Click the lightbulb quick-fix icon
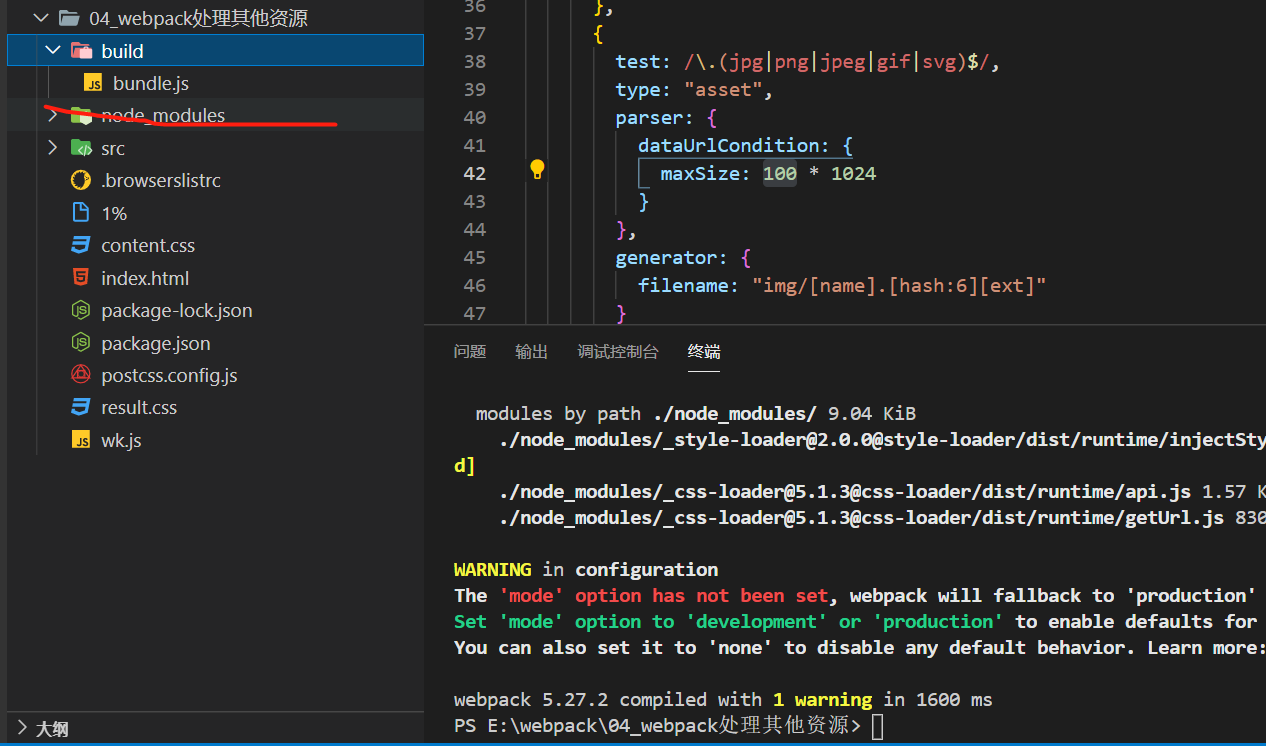The height and width of the screenshot is (746, 1266). (x=537, y=169)
